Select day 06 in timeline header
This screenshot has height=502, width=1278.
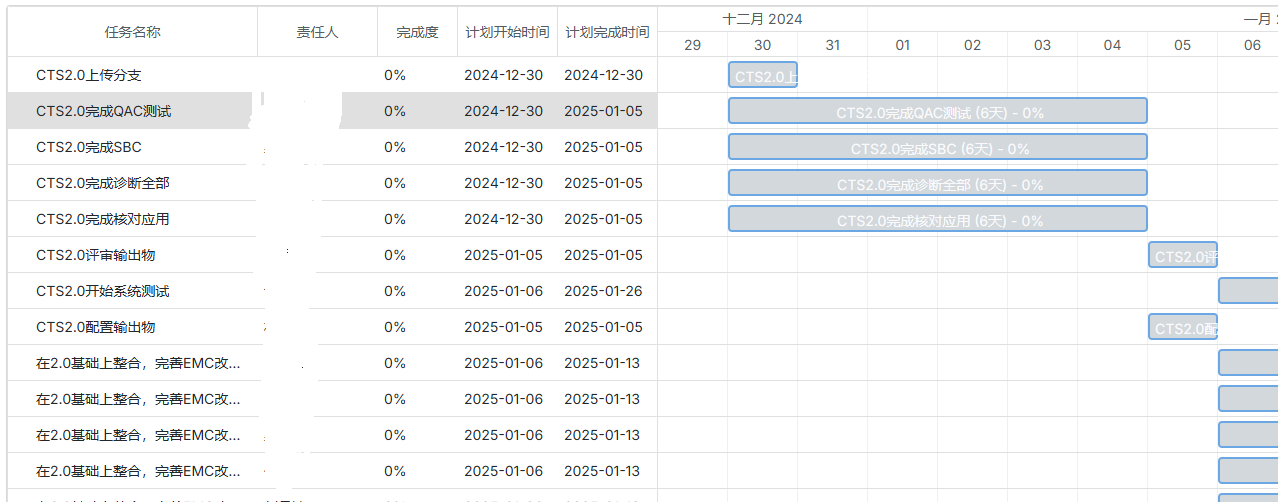[x=1248, y=45]
